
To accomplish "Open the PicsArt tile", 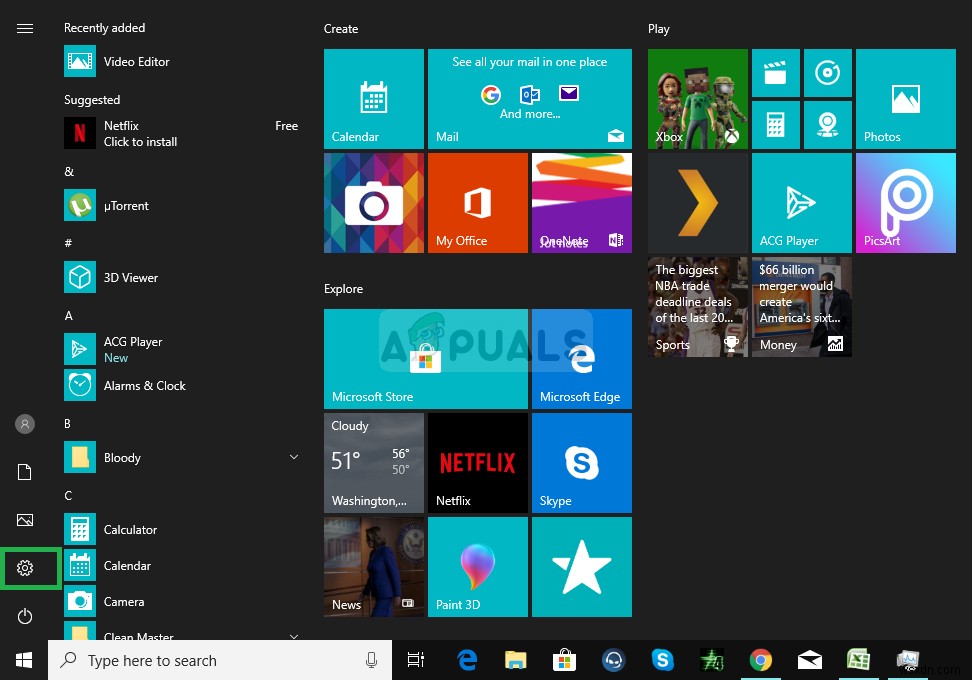I will (905, 202).
